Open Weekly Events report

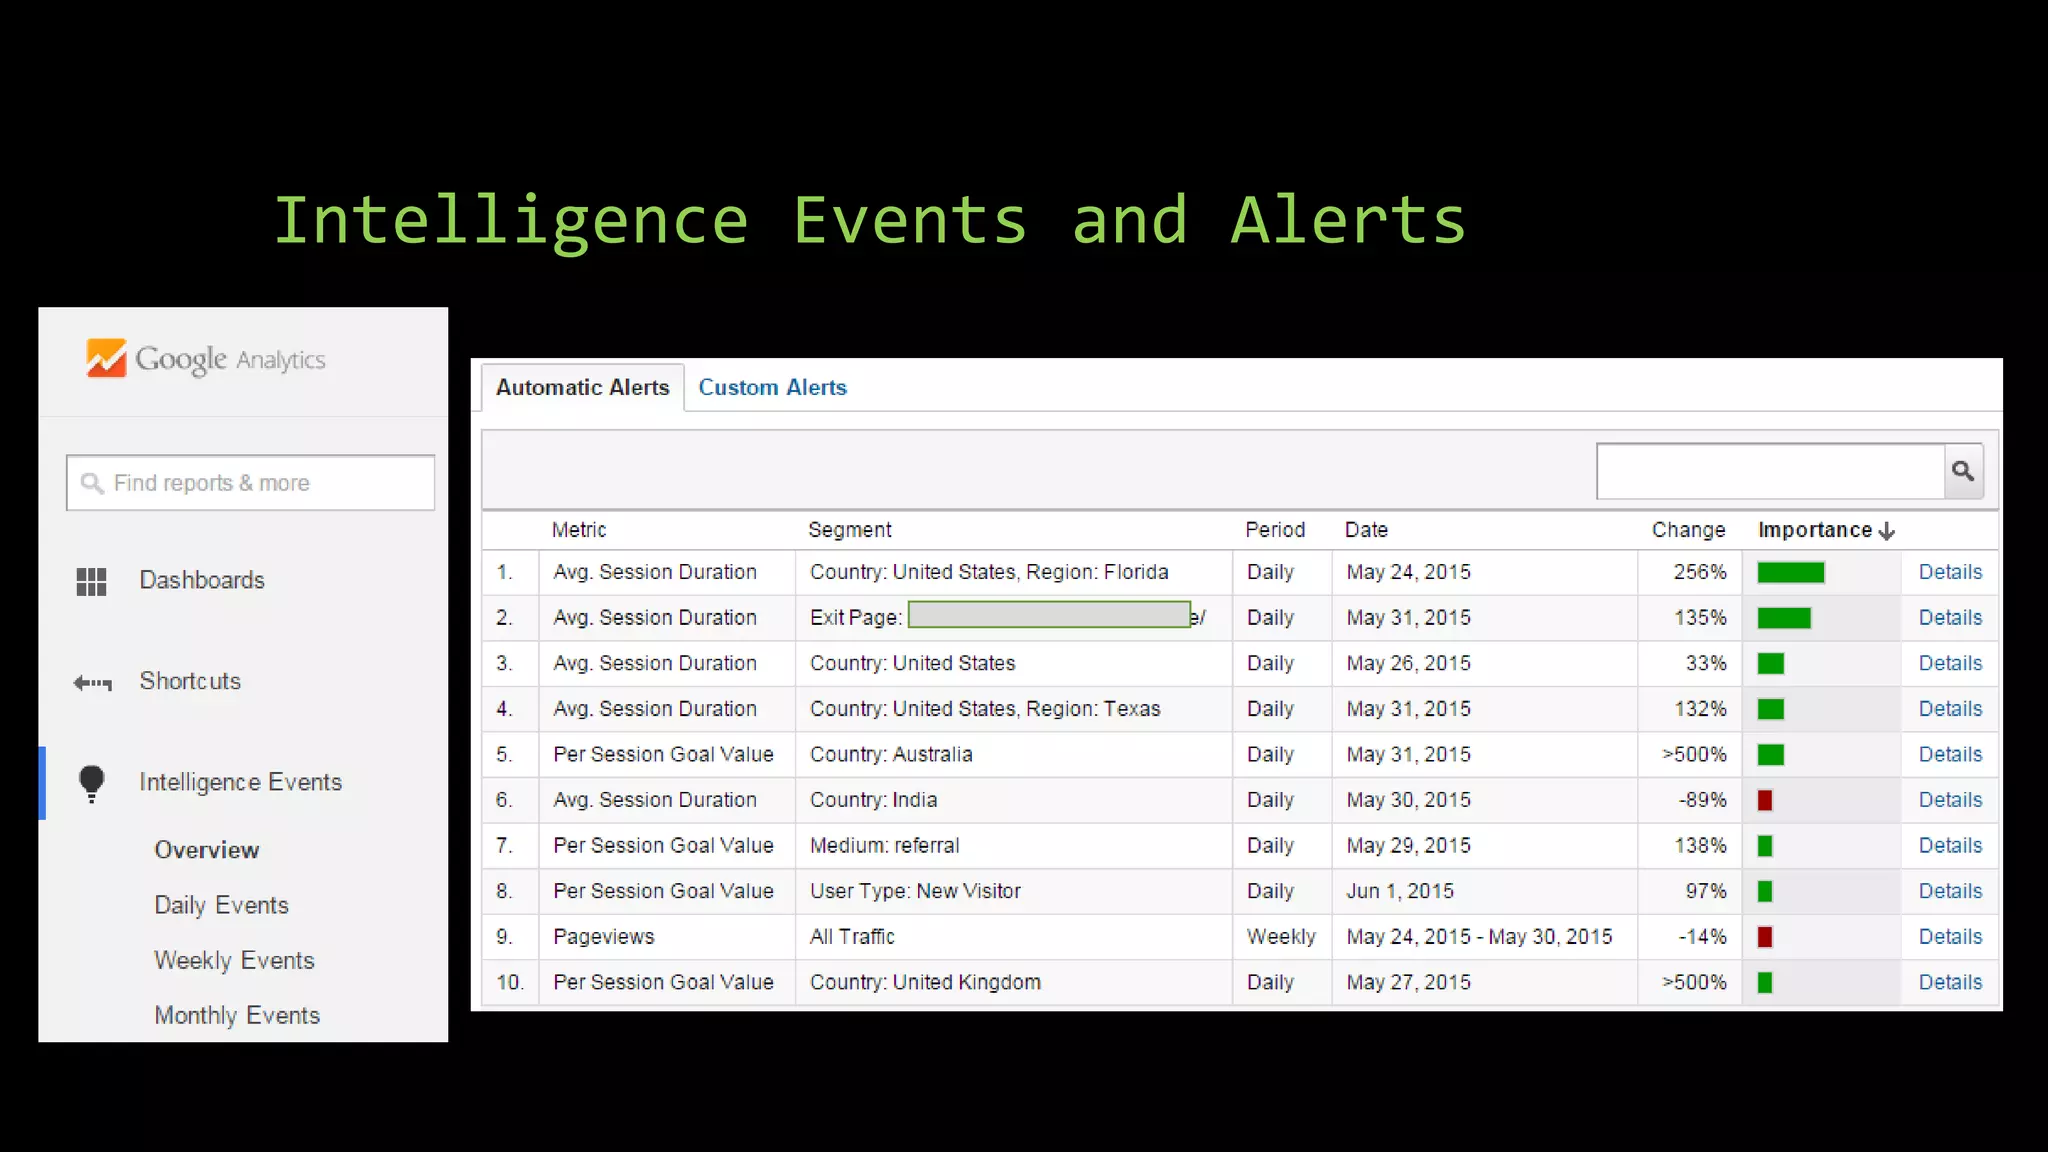click(x=234, y=960)
